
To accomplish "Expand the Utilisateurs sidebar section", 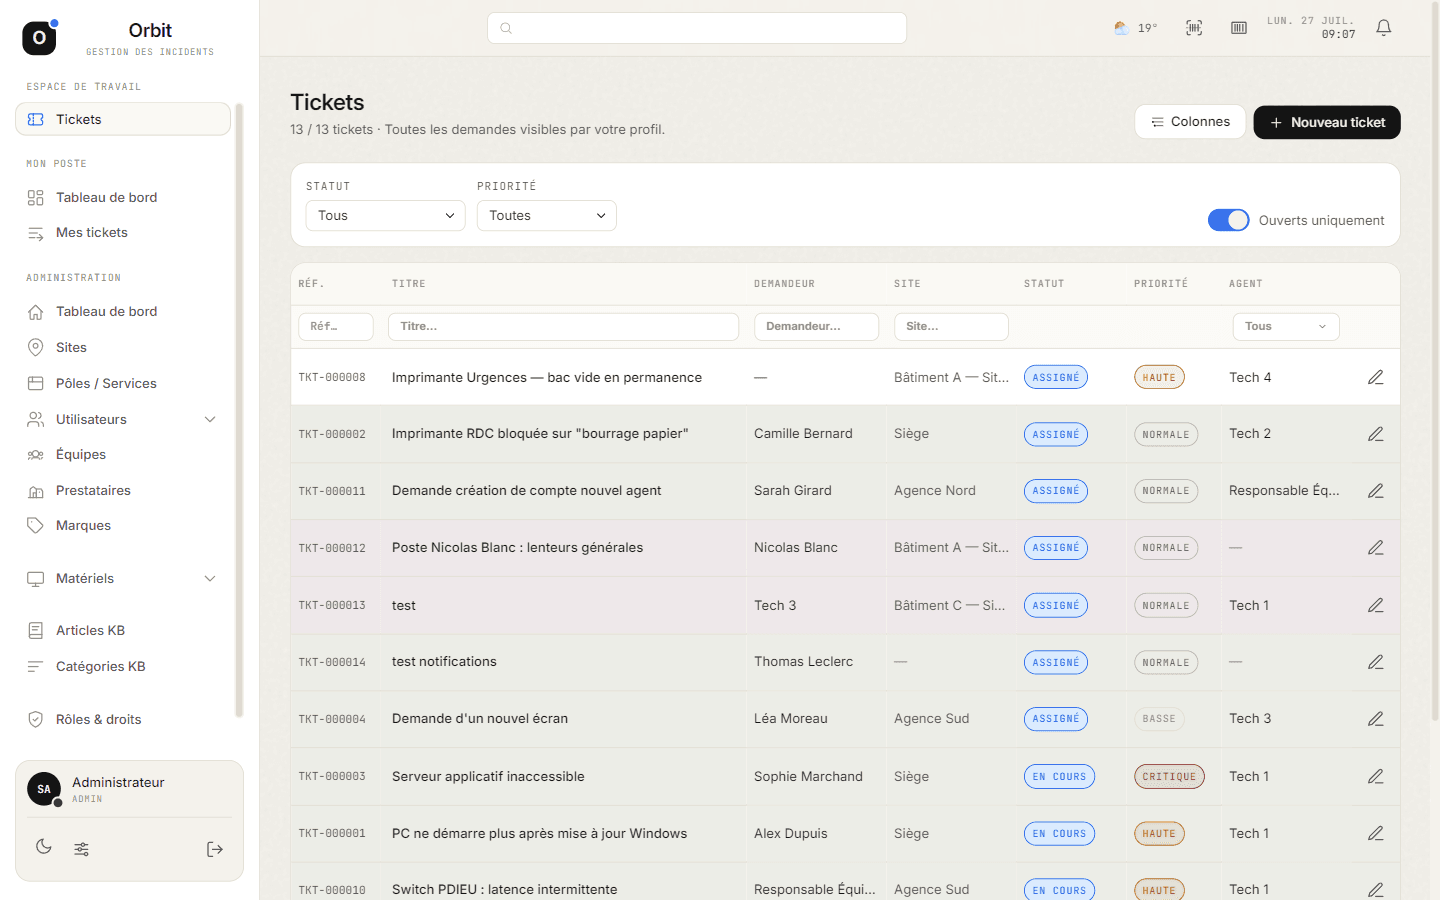I will click(123, 419).
